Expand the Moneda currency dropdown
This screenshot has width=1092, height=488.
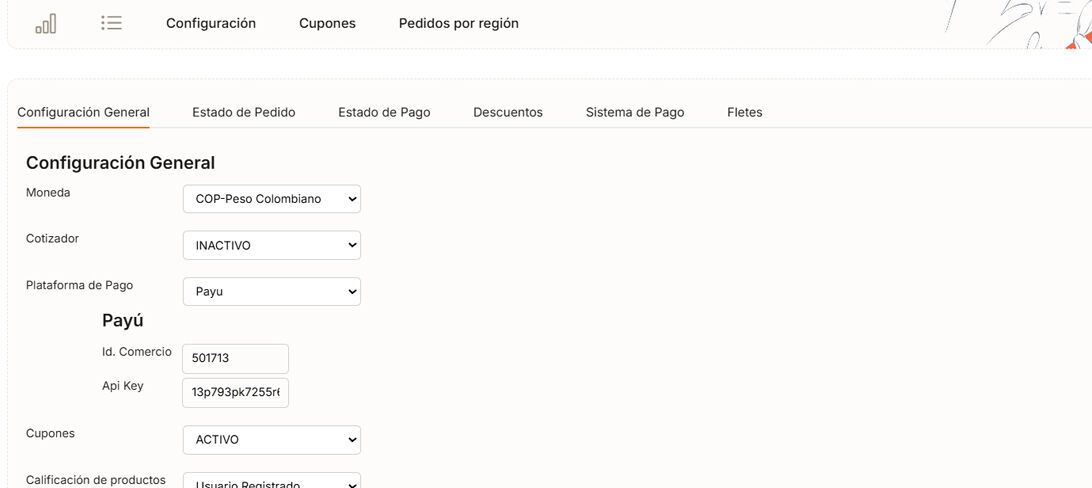click(271, 199)
